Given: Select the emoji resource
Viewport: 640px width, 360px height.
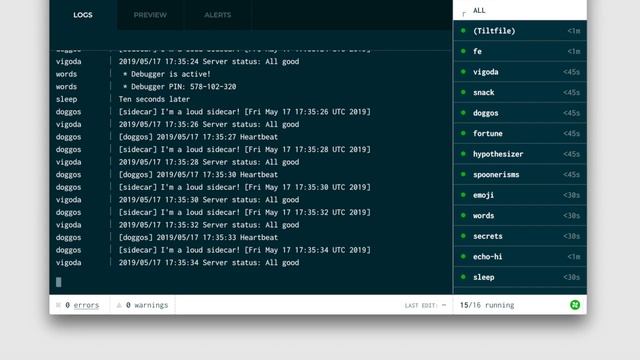Looking at the screenshot, I should [x=520, y=195].
